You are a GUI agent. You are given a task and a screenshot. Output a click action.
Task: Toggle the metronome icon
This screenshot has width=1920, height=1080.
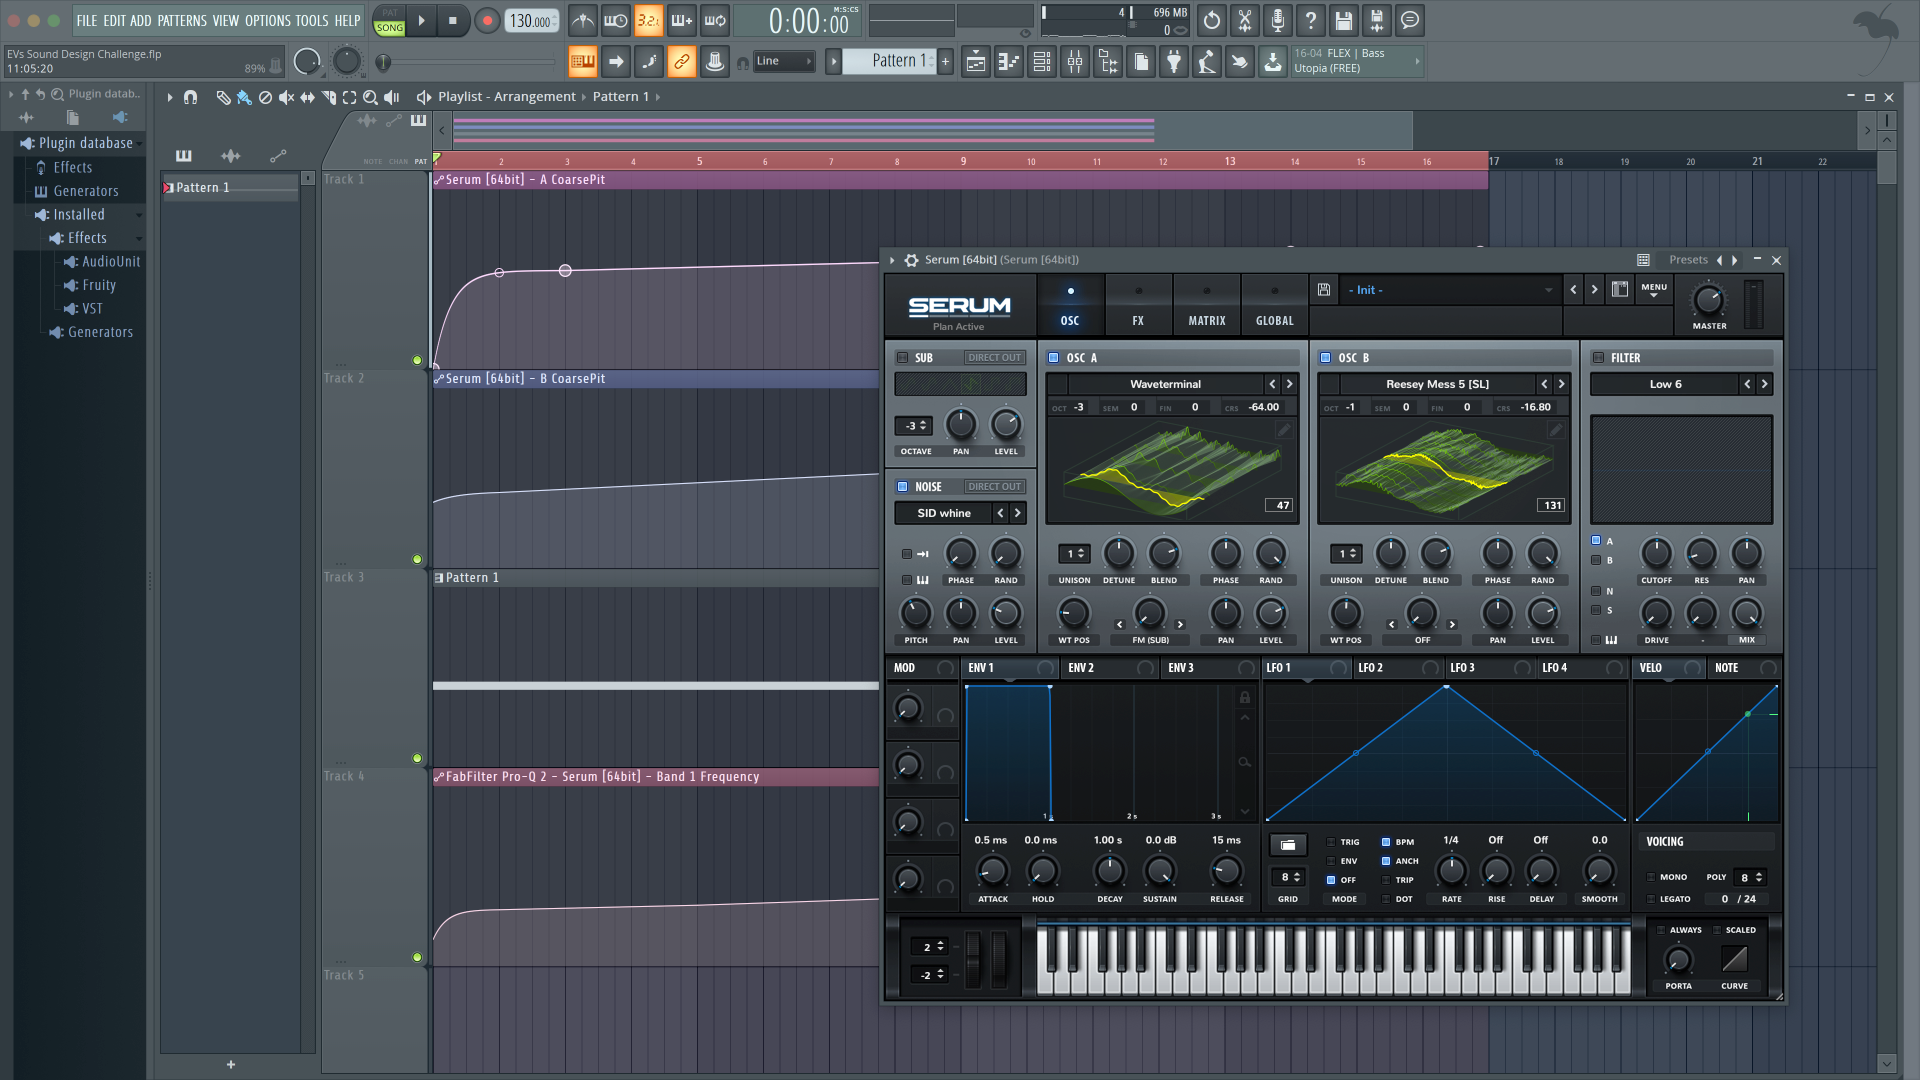583,20
